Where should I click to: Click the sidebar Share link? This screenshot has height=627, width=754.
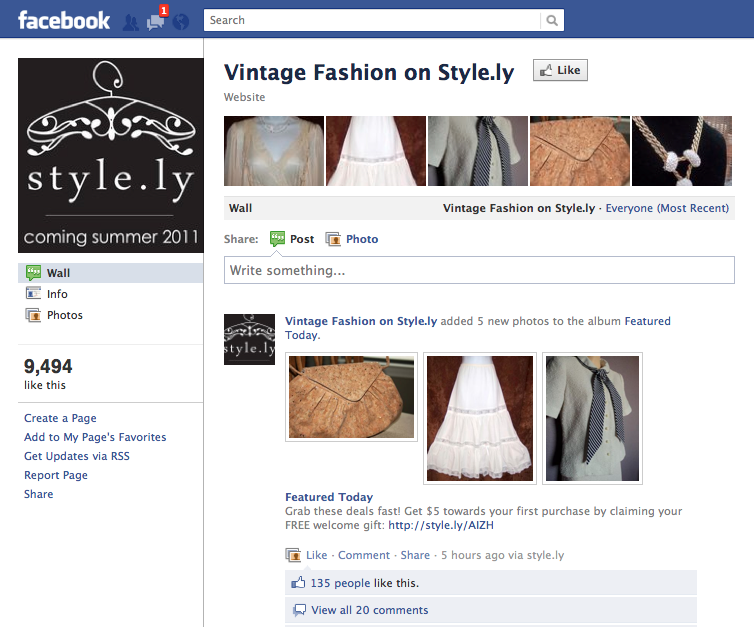(38, 494)
